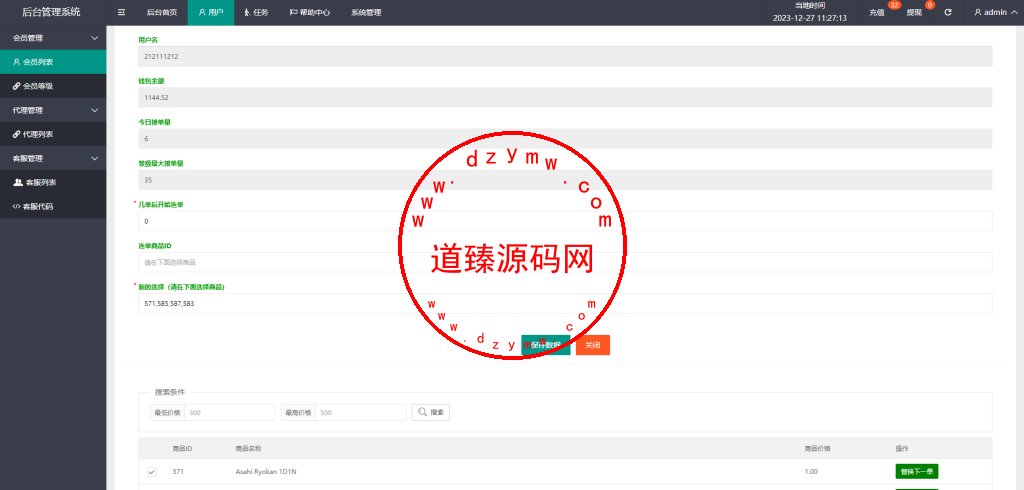Open 会员等级 in the sidebar
Screen dimensions: 1024x490
[53, 86]
